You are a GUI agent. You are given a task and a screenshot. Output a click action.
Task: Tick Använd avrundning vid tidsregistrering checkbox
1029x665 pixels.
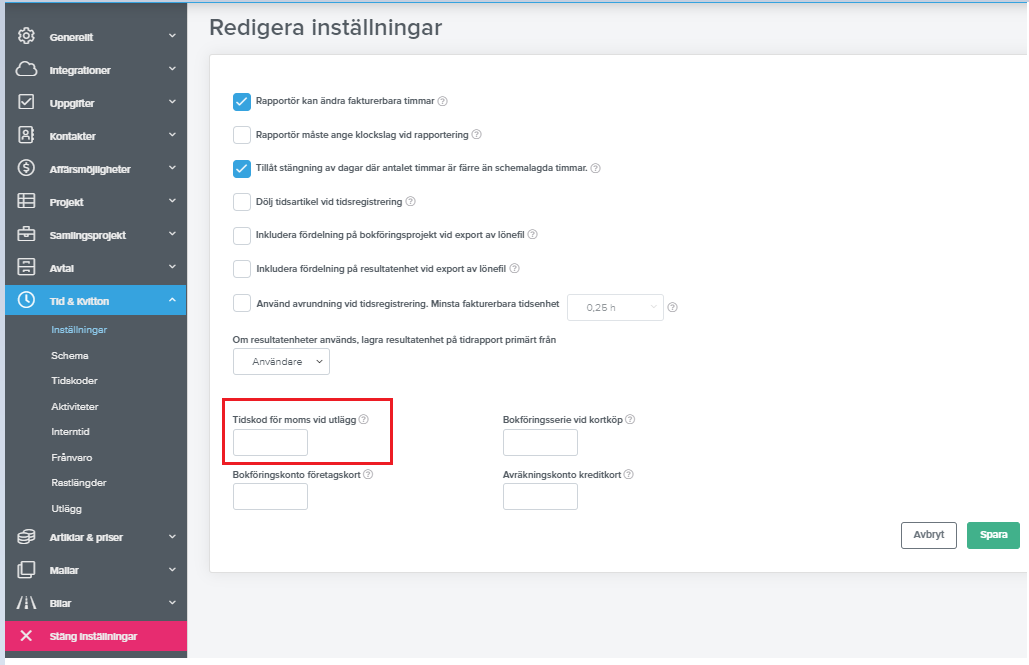[242, 303]
